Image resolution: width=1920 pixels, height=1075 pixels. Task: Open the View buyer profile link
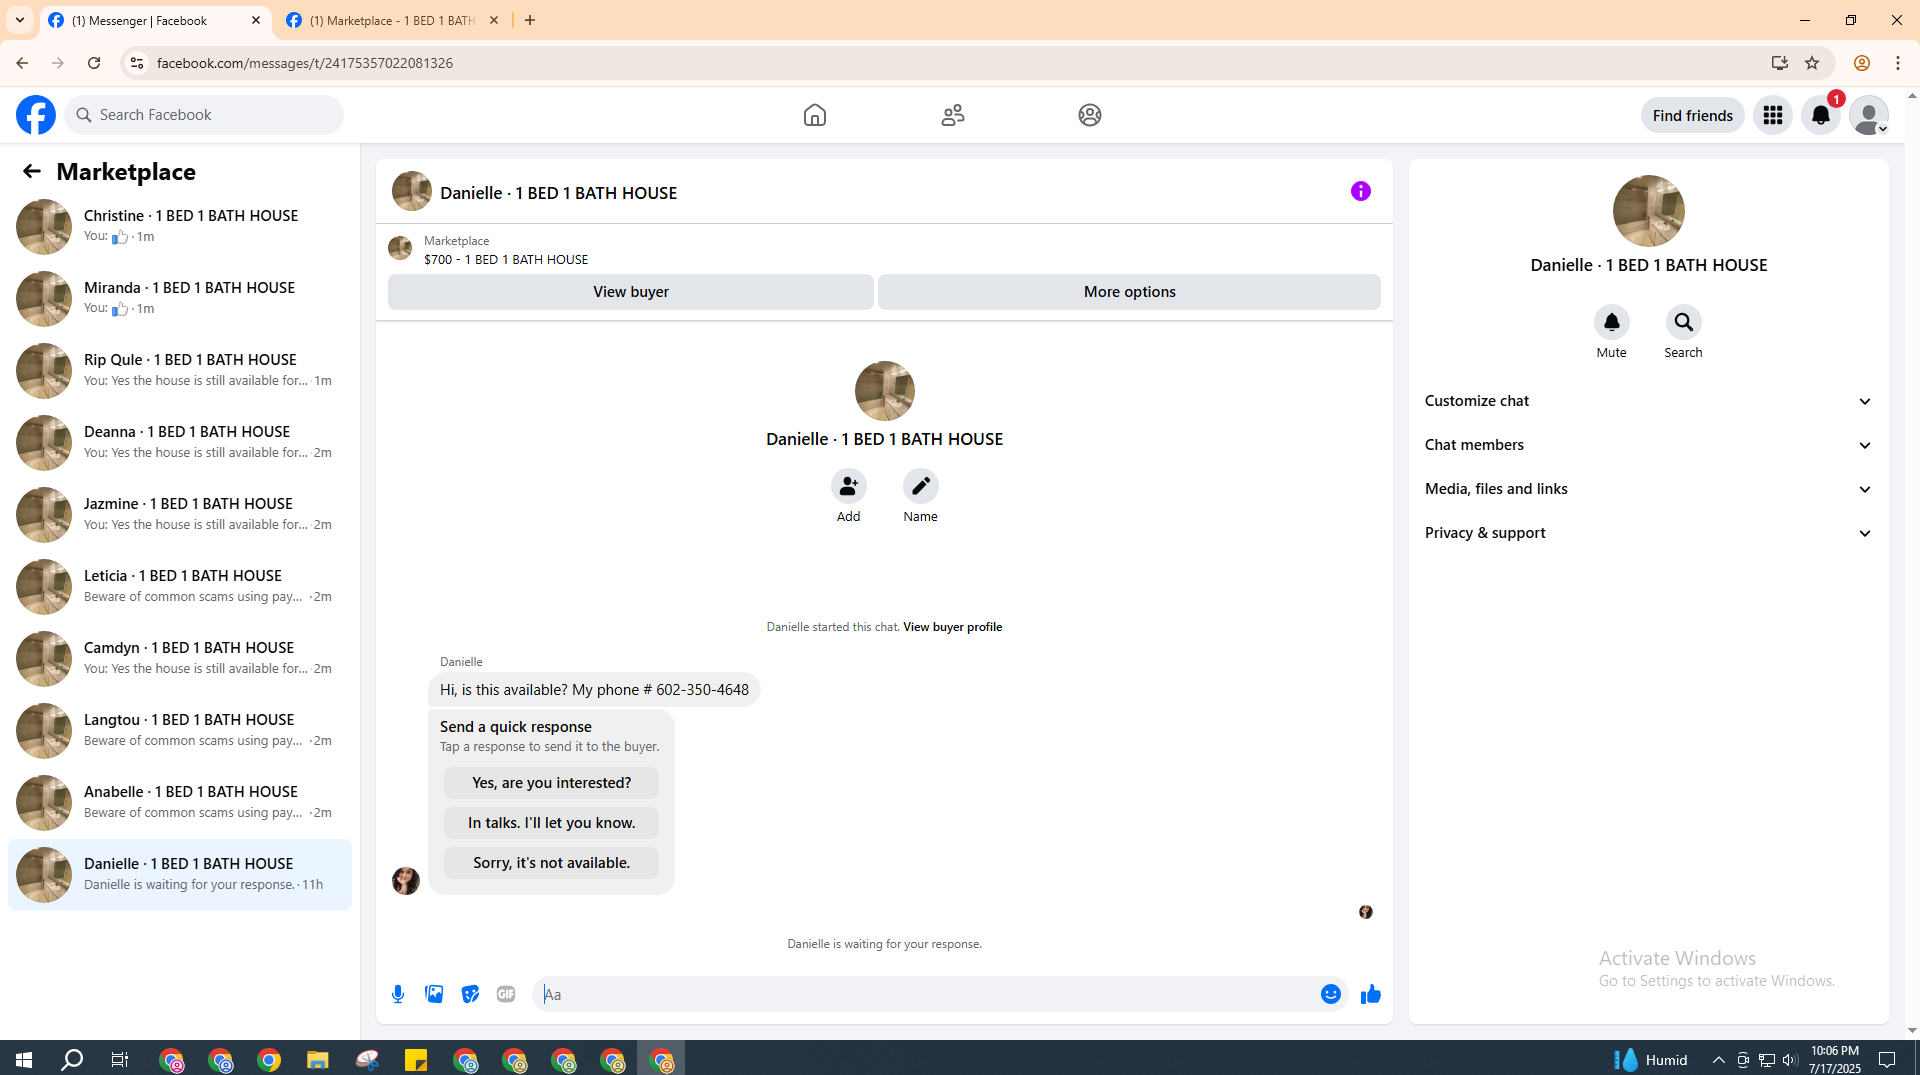point(953,627)
